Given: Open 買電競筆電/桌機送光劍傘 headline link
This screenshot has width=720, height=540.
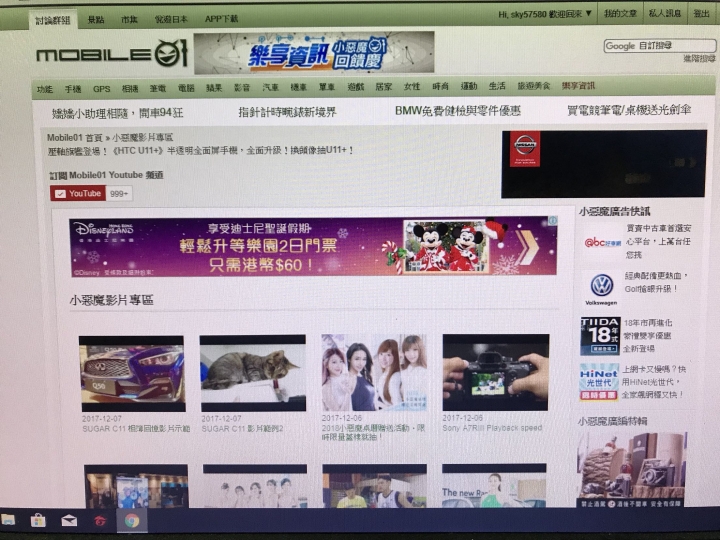Looking at the screenshot, I should [x=629, y=110].
